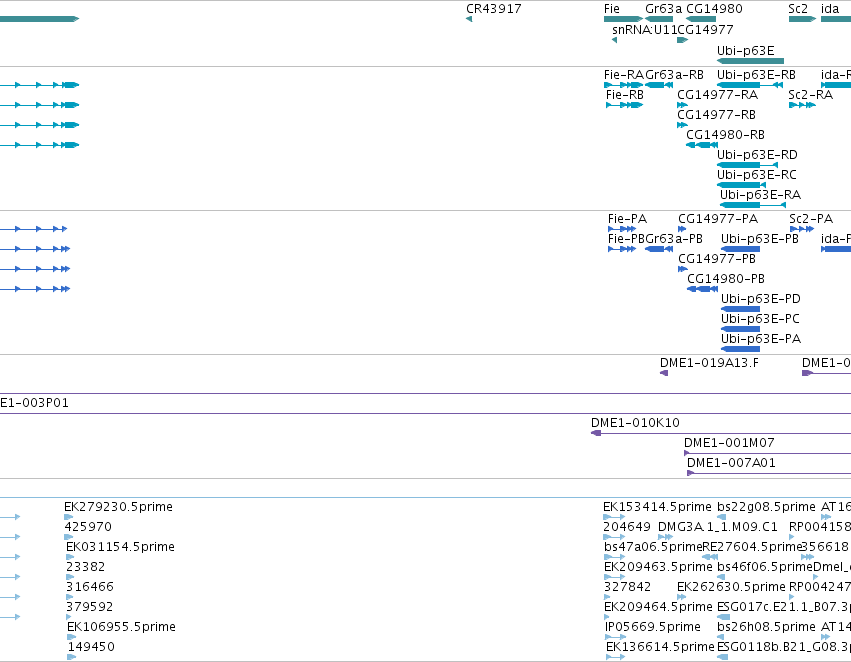
Task: Click the 204649 EST label
Action: click(x=627, y=527)
